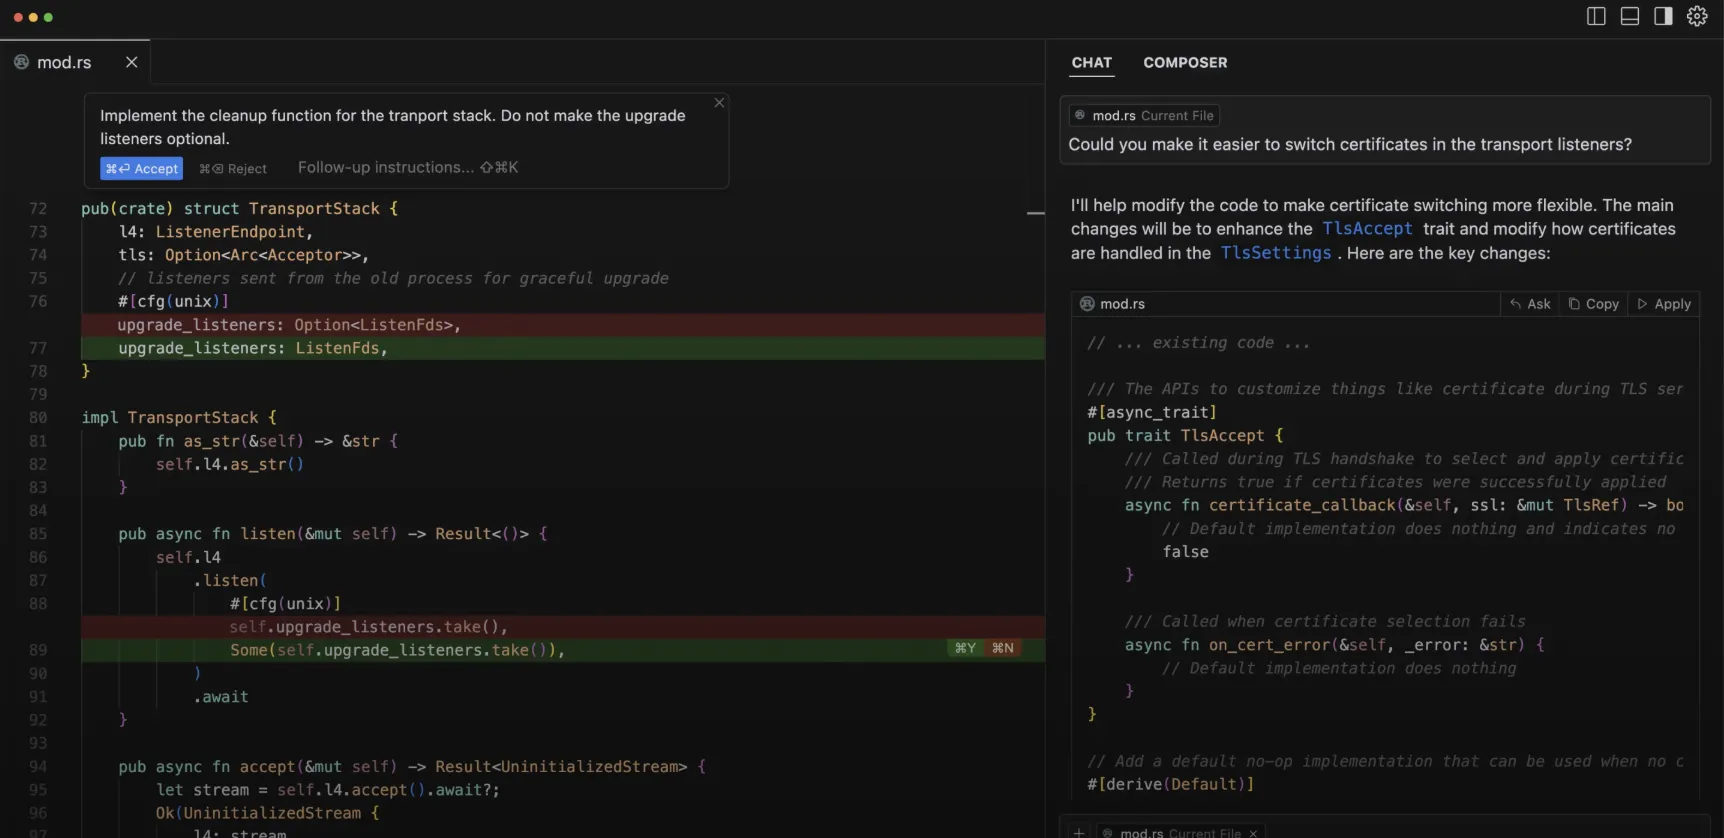Click the 'tls: Option<Arc<Acceptor>>,' line
This screenshot has height=838, width=1724.
click(244, 255)
